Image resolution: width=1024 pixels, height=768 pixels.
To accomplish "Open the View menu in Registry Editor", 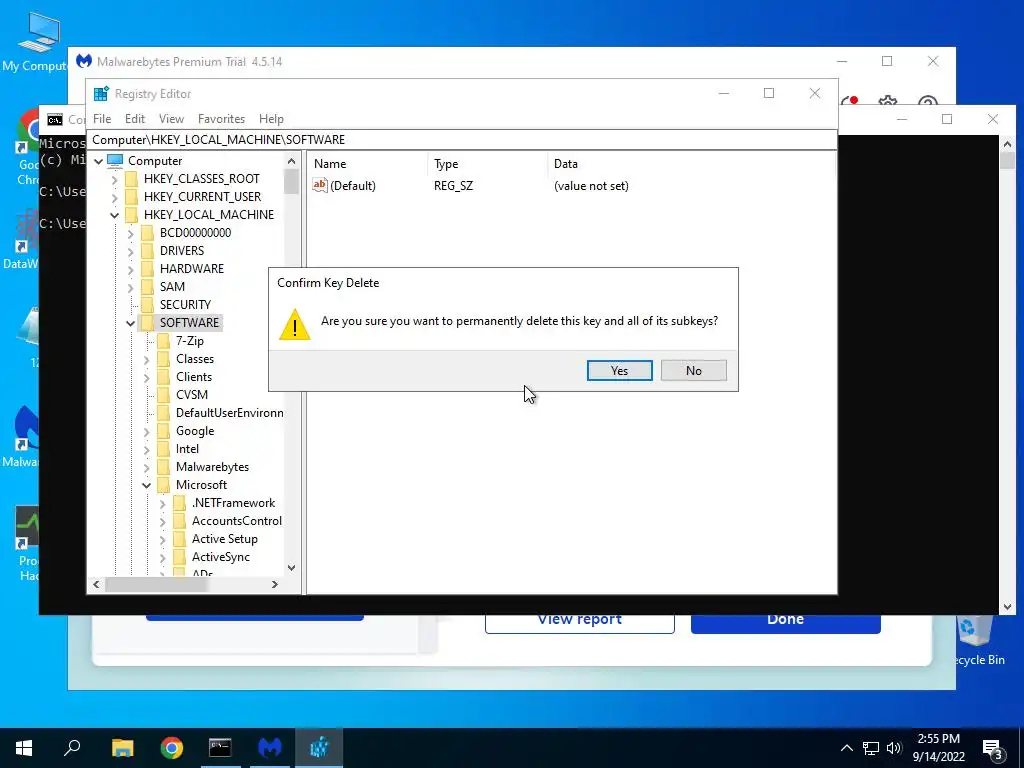I will [171, 119].
